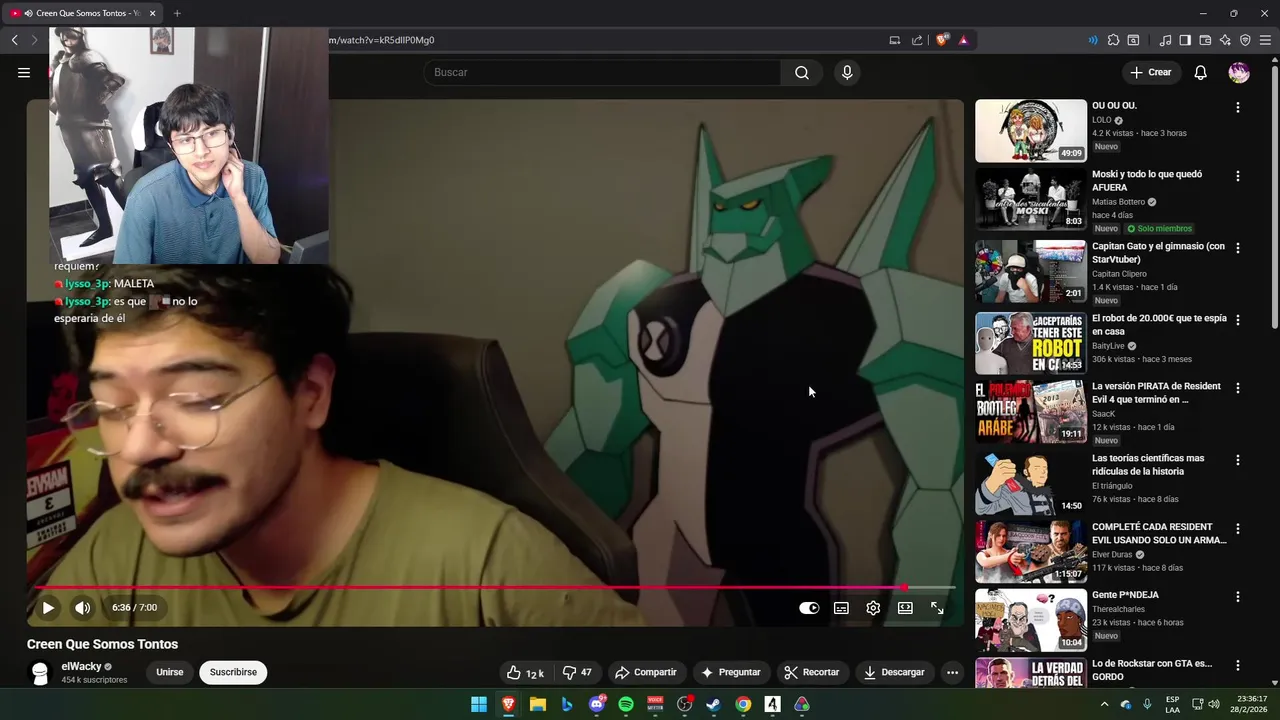This screenshot has height=720, width=1280.
Task: Play the video
Action: tap(48, 608)
